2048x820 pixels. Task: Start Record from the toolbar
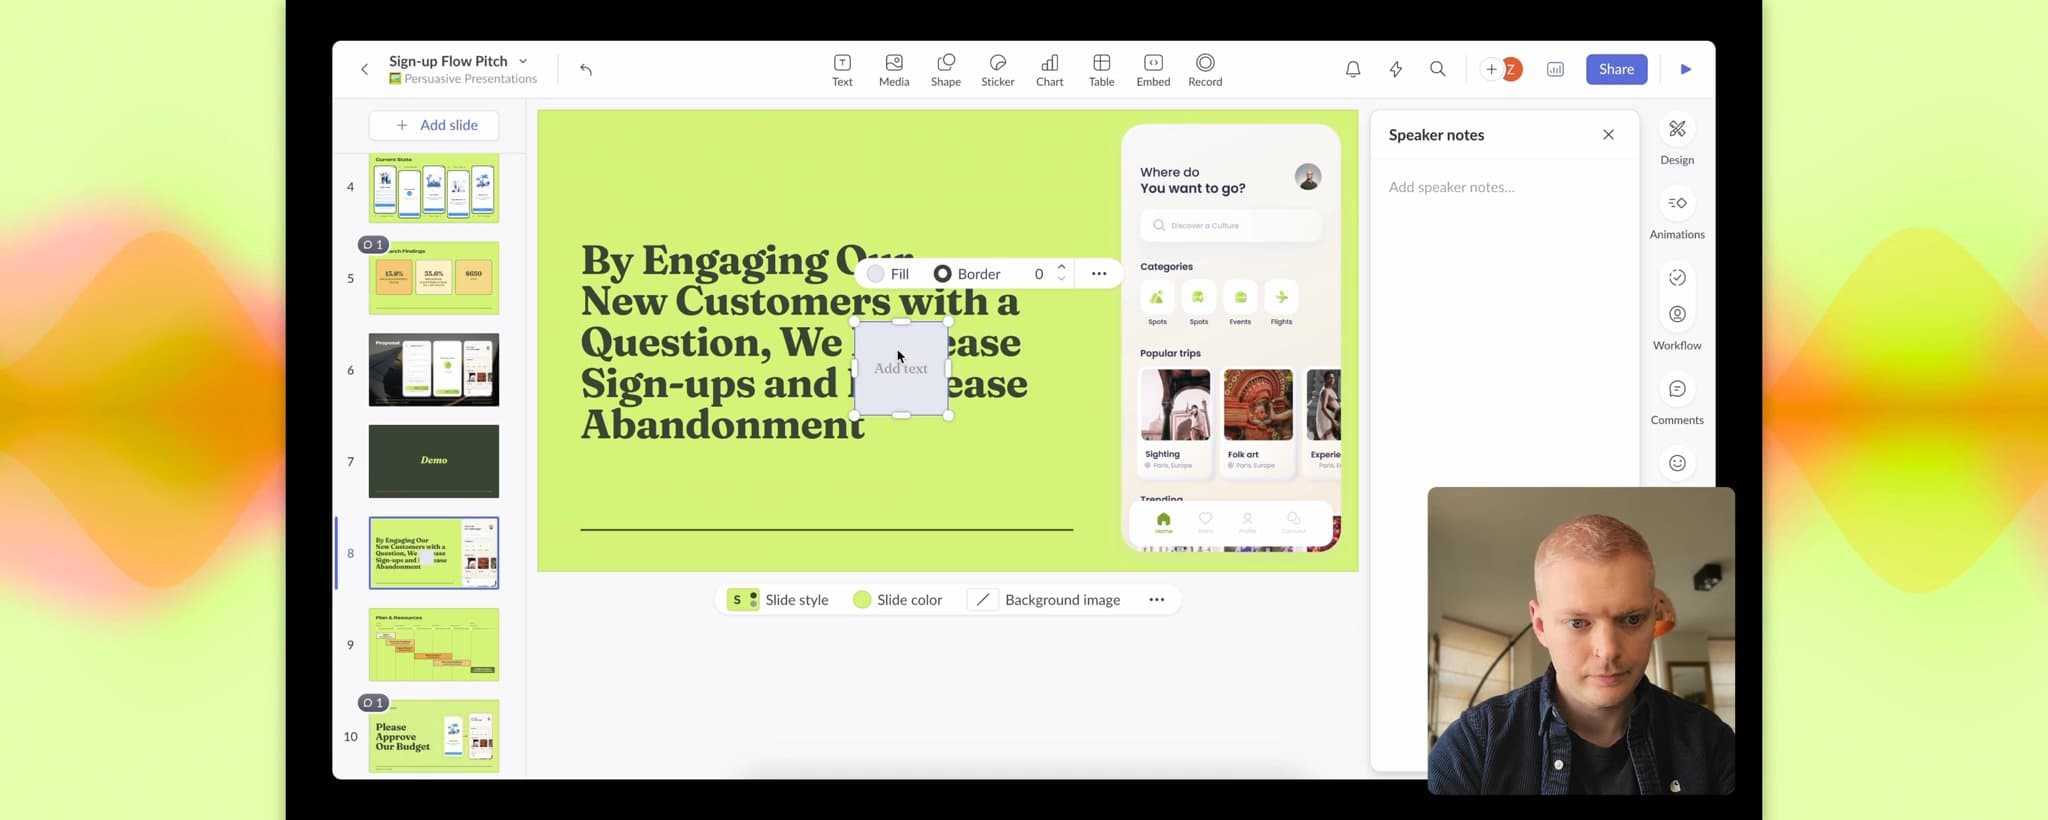[1205, 70]
